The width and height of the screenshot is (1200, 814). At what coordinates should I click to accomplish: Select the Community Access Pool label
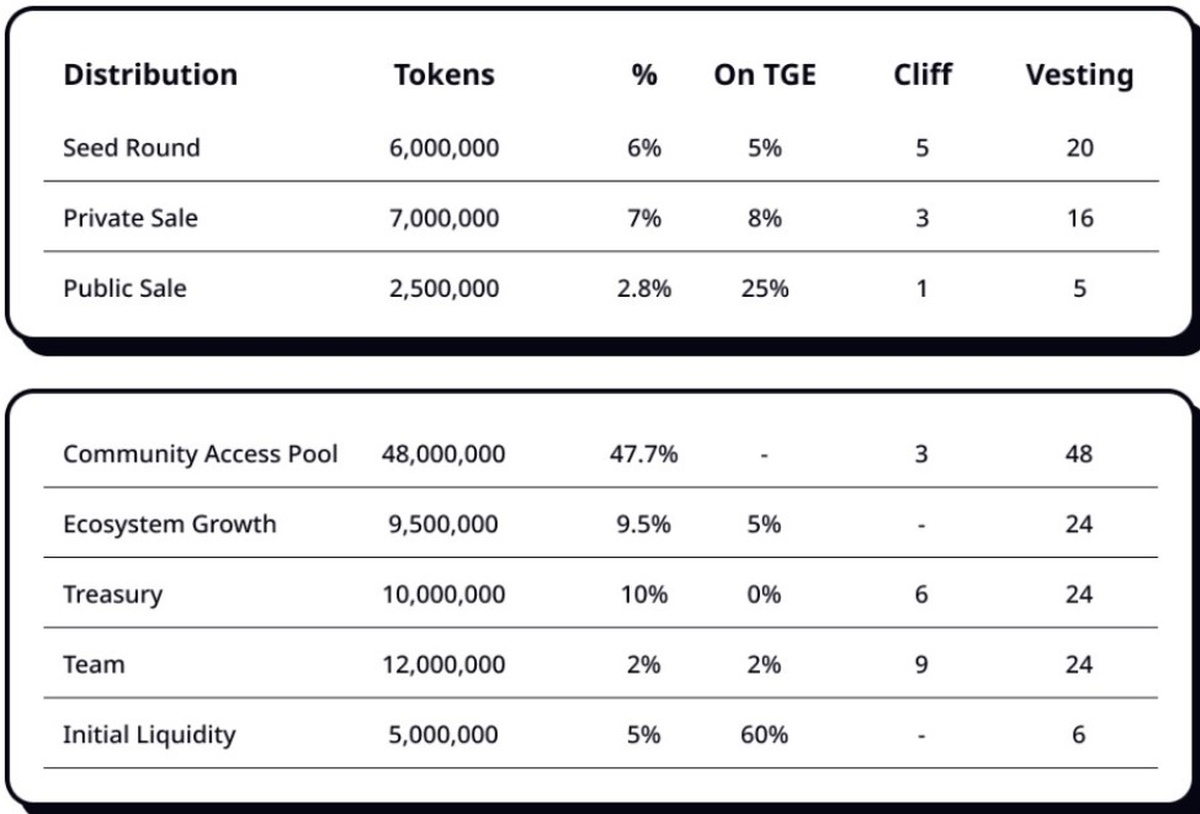pyautogui.click(x=200, y=454)
